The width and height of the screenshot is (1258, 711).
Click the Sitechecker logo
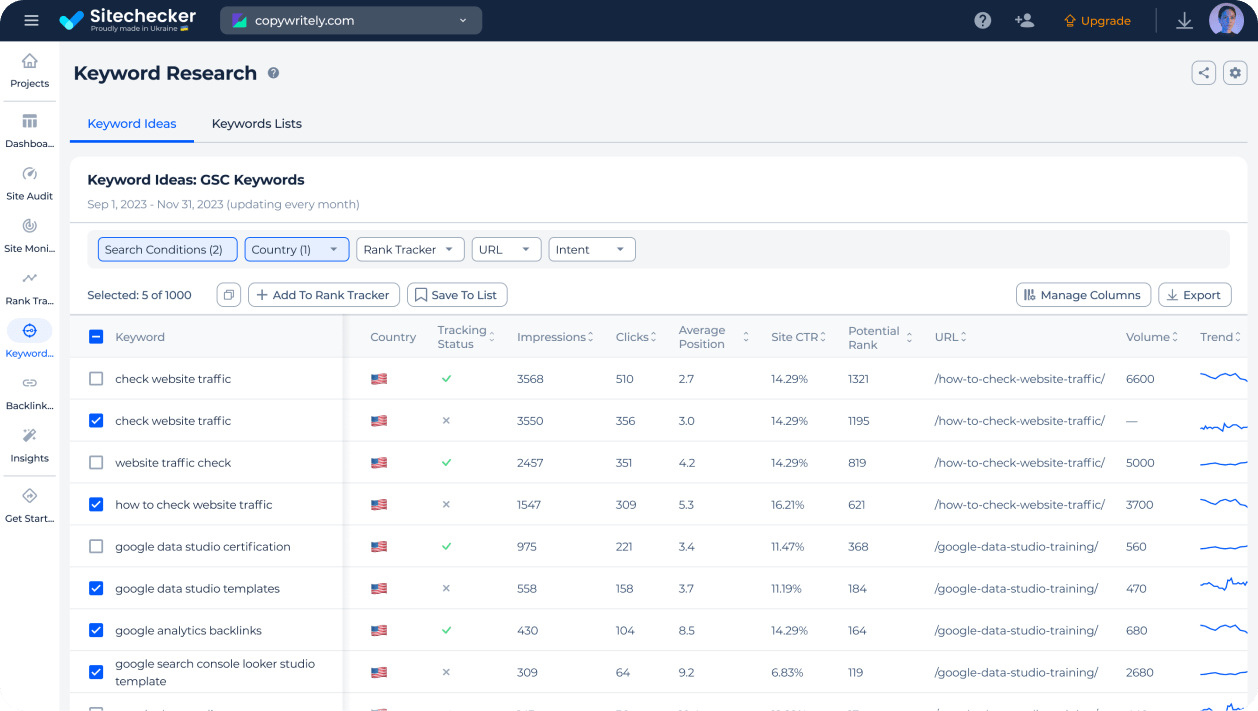point(127,20)
